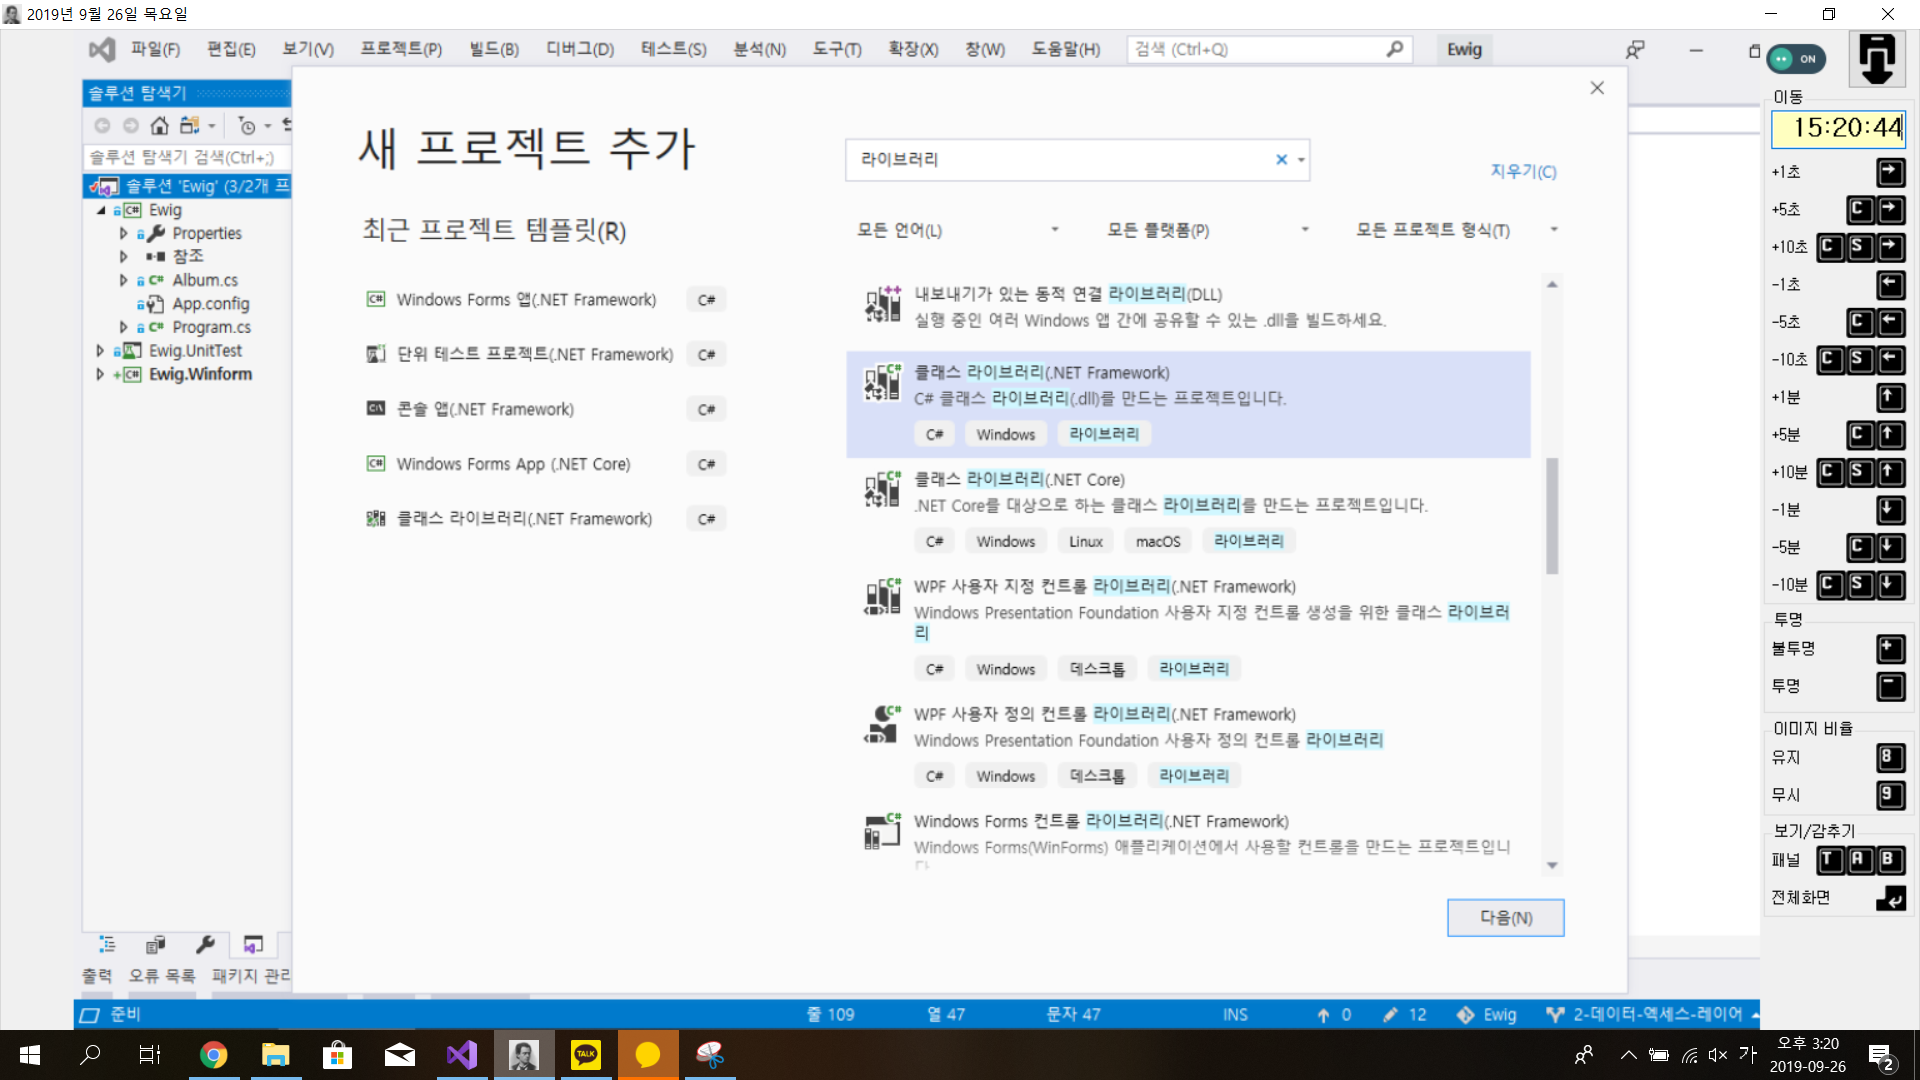1920x1080 pixels.
Task: Open the 디버그(D) menu
Action: click(580, 49)
